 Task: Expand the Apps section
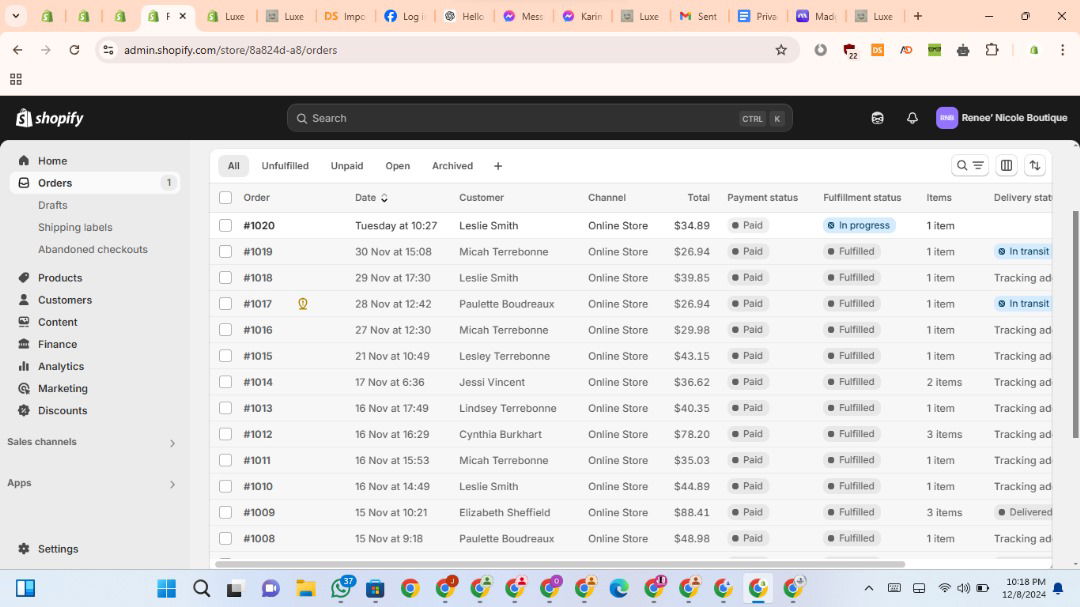tap(172, 484)
